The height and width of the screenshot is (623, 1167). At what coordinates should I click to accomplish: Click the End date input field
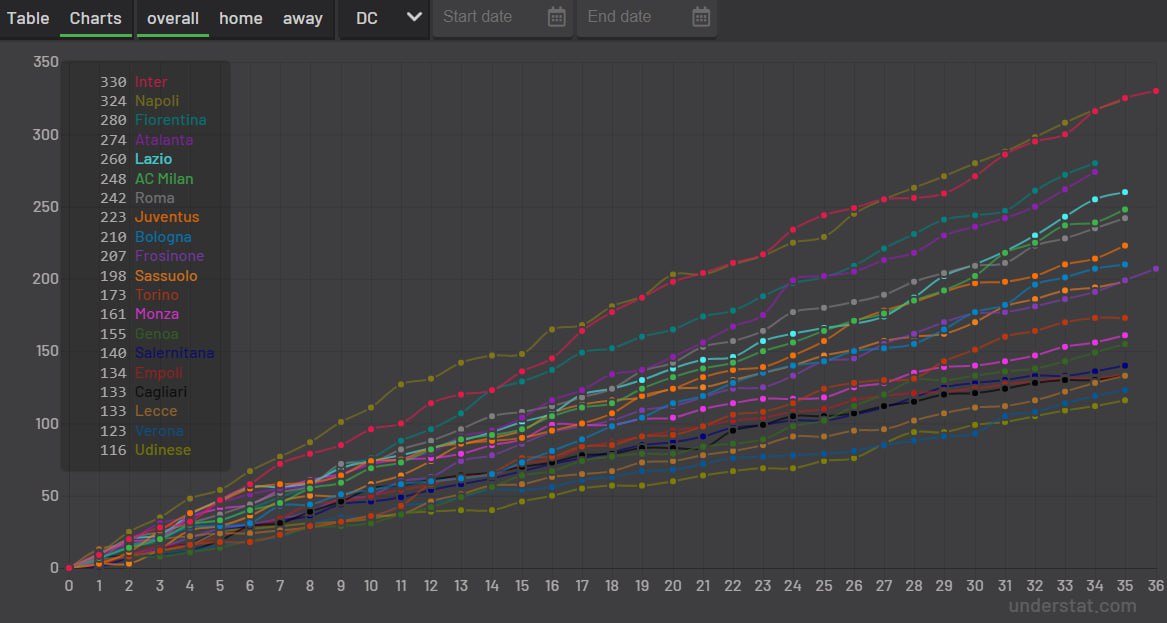pos(634,17)
